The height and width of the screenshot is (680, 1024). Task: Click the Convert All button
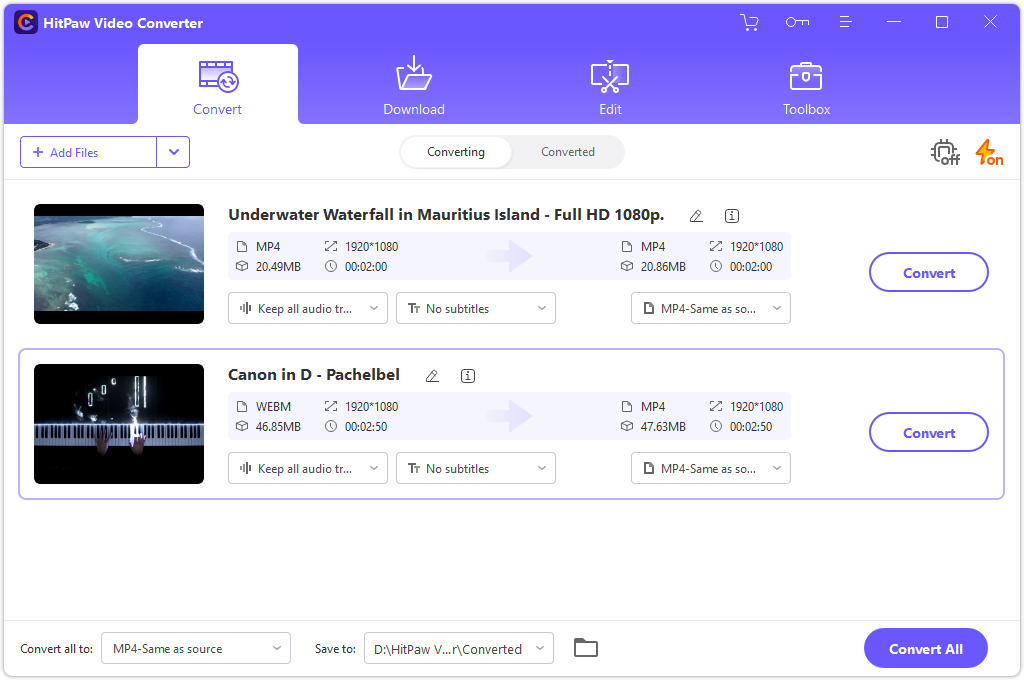pyautogui.click(x=926, y=648)
